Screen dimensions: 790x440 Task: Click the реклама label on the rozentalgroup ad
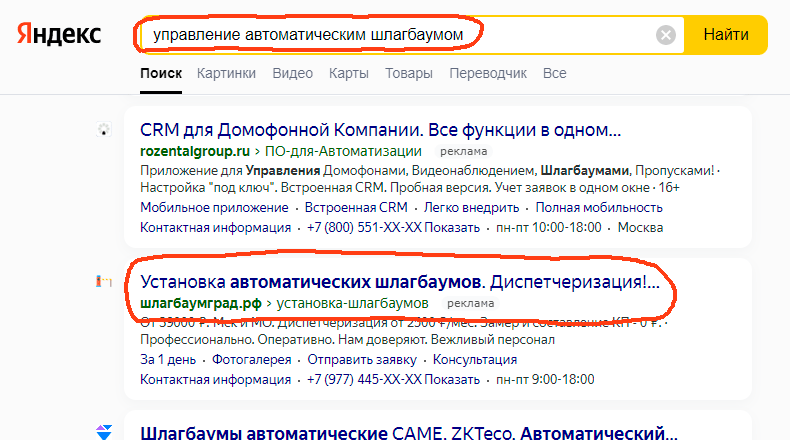tap(464, 151)
